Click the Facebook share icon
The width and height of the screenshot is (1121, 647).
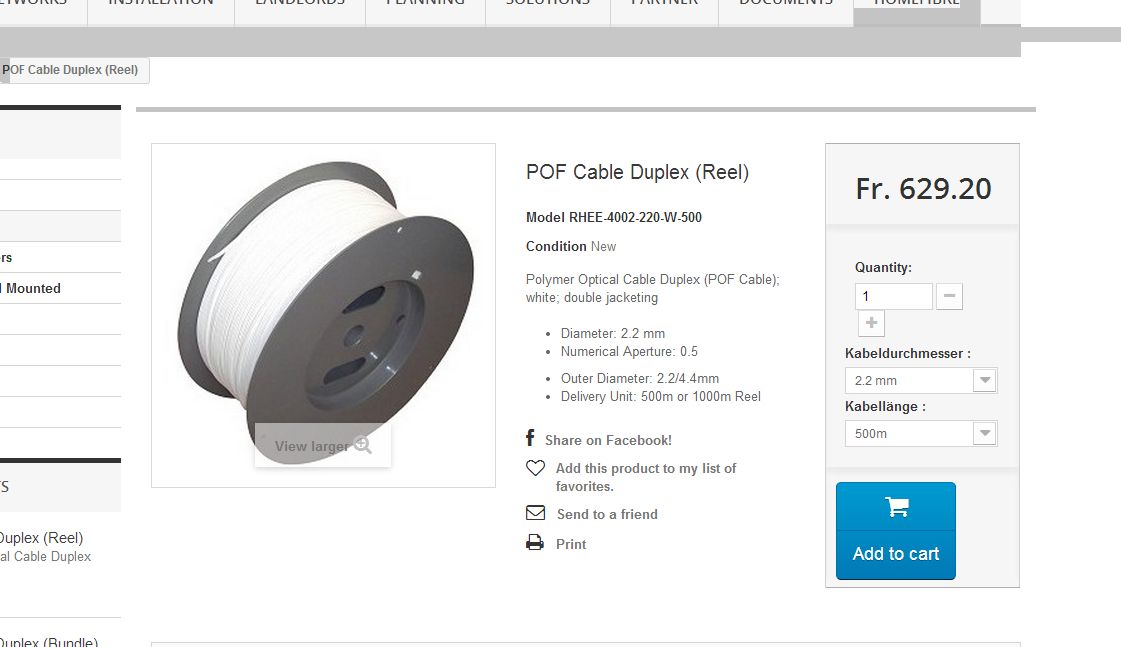coord(530,438)
